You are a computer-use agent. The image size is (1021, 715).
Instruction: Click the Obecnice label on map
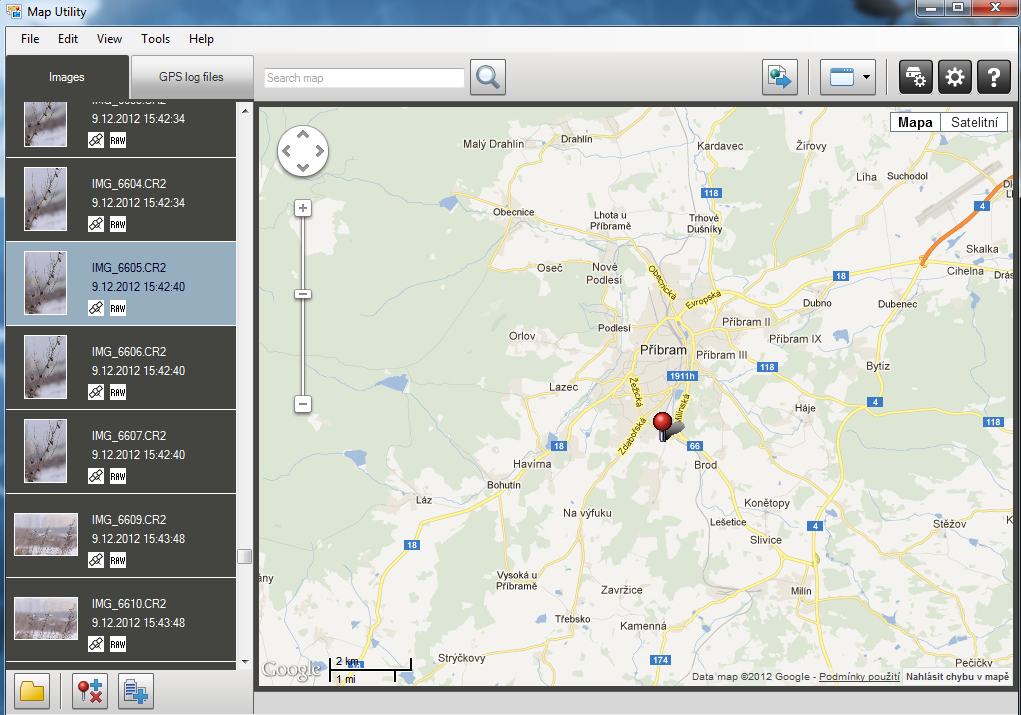pos(513,212)
